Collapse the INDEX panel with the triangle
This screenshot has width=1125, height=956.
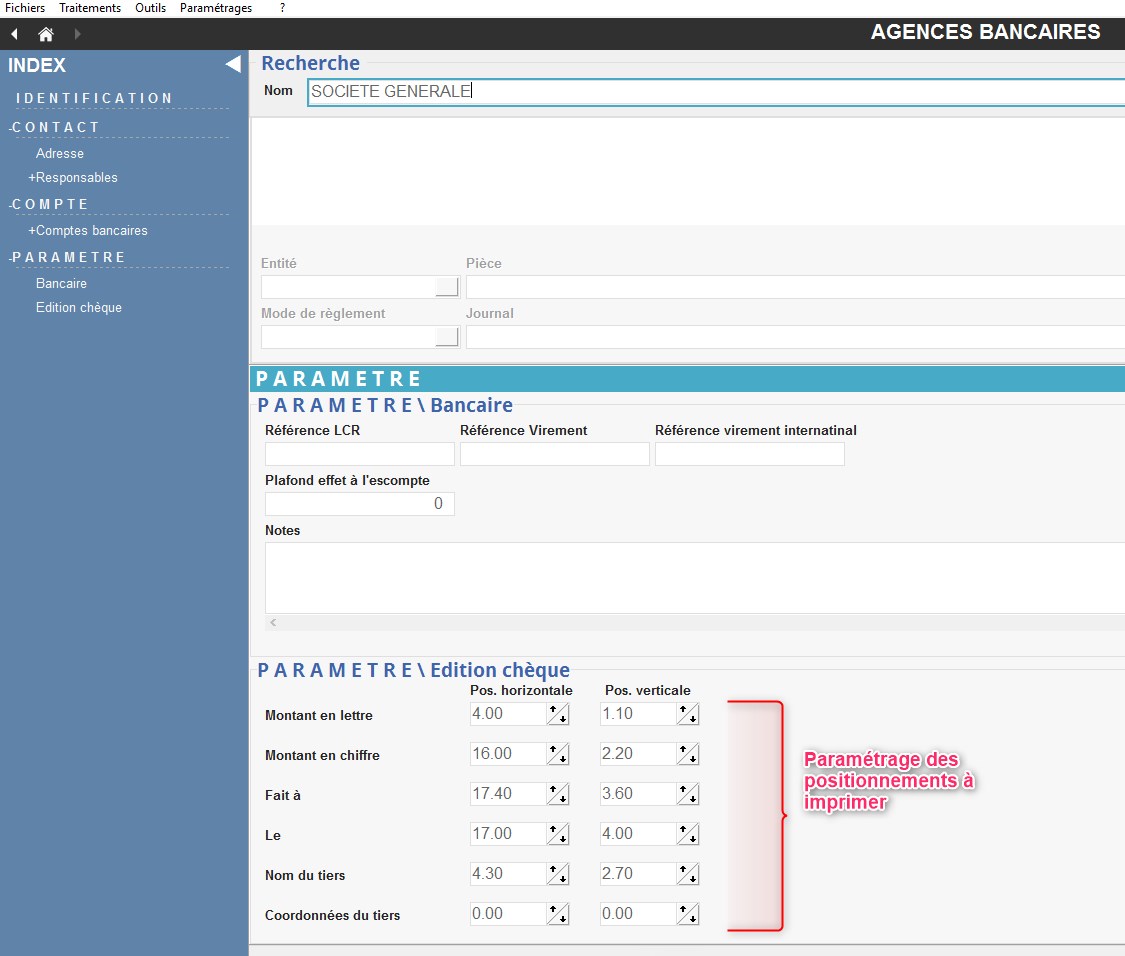coord(233,65)
